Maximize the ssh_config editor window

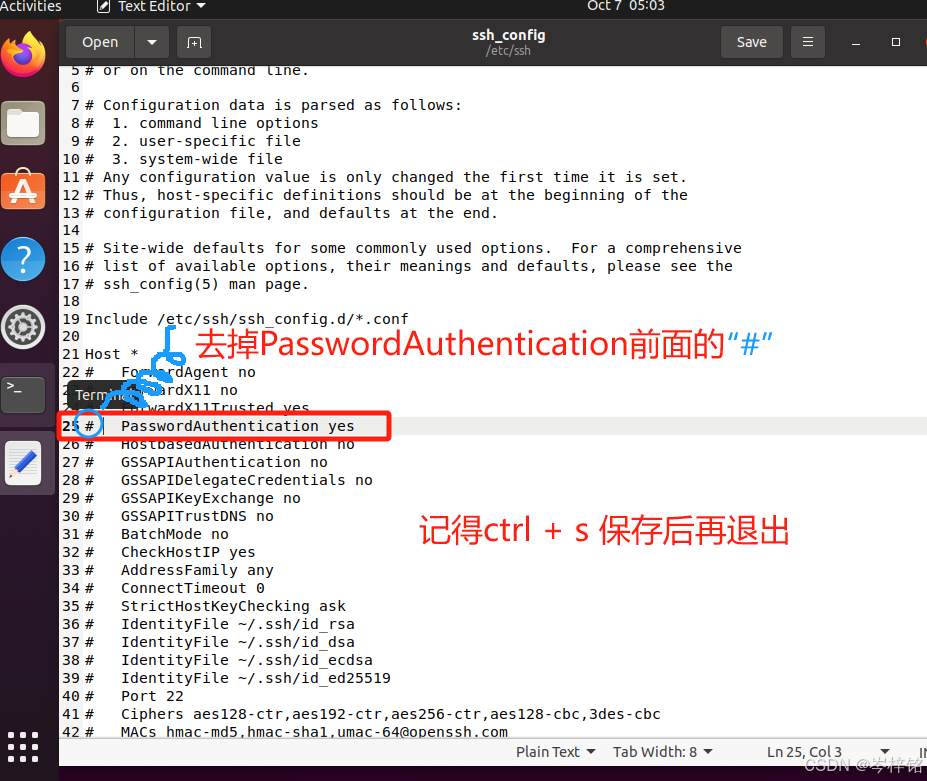tap(896, 43)
